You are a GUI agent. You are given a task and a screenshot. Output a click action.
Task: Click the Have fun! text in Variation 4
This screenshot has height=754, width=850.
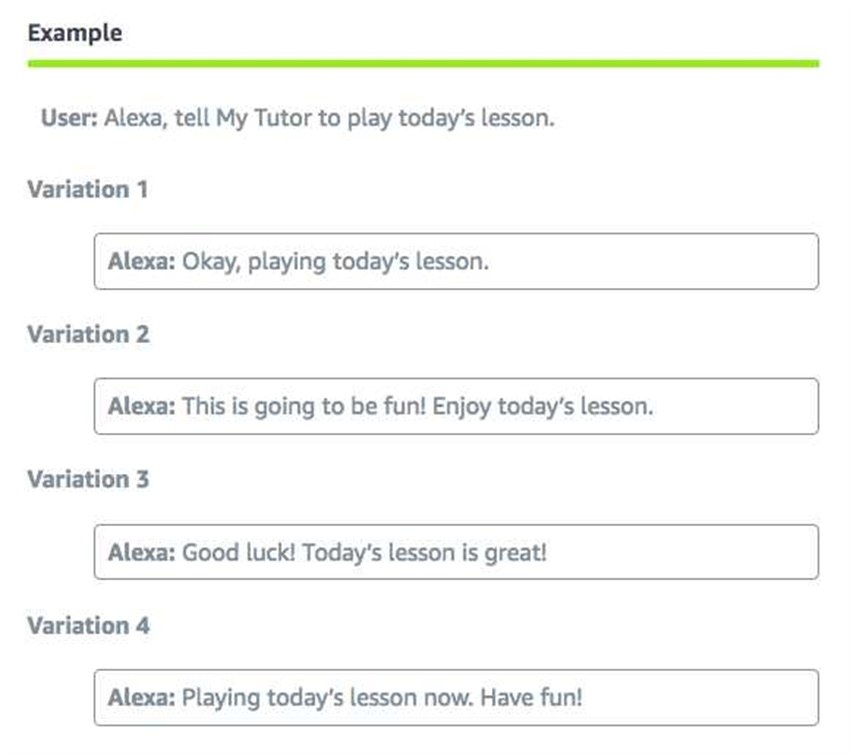point(531,698)
